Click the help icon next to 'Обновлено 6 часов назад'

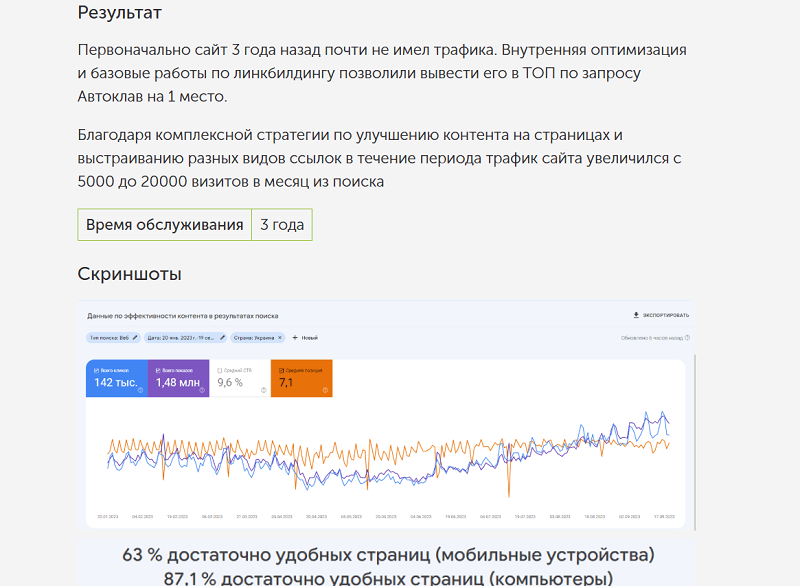point(687,338)
